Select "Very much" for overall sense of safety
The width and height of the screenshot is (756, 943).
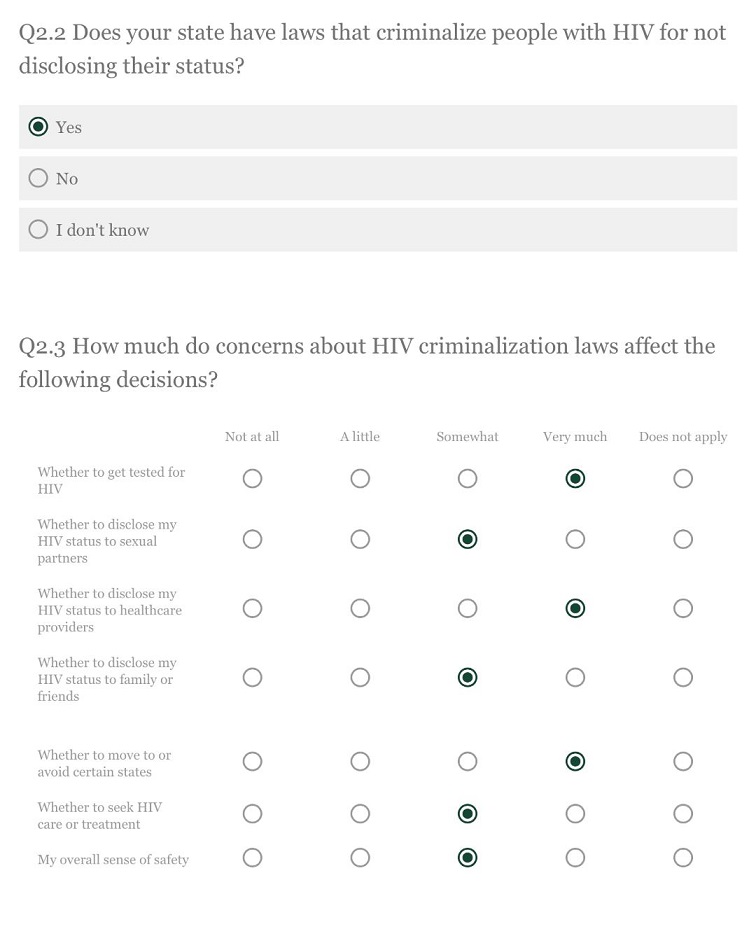pos(575,857)
